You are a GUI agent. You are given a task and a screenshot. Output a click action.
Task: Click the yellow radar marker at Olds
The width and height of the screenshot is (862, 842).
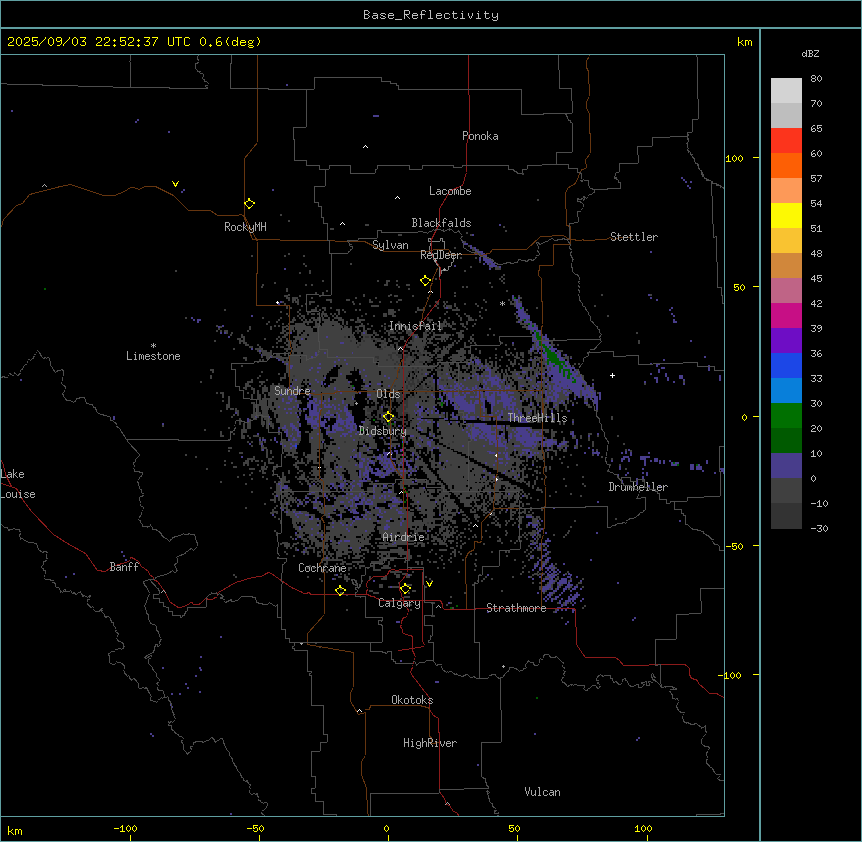click(x=388, y=417)
